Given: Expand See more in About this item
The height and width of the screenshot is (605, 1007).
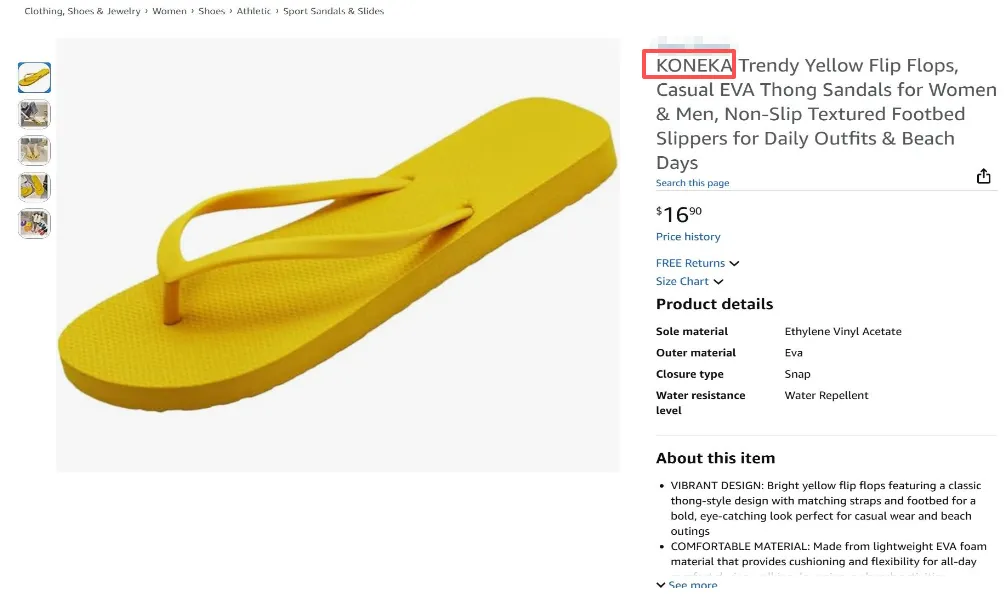Looking at the screenshot, I should click(x=687, y=585).
